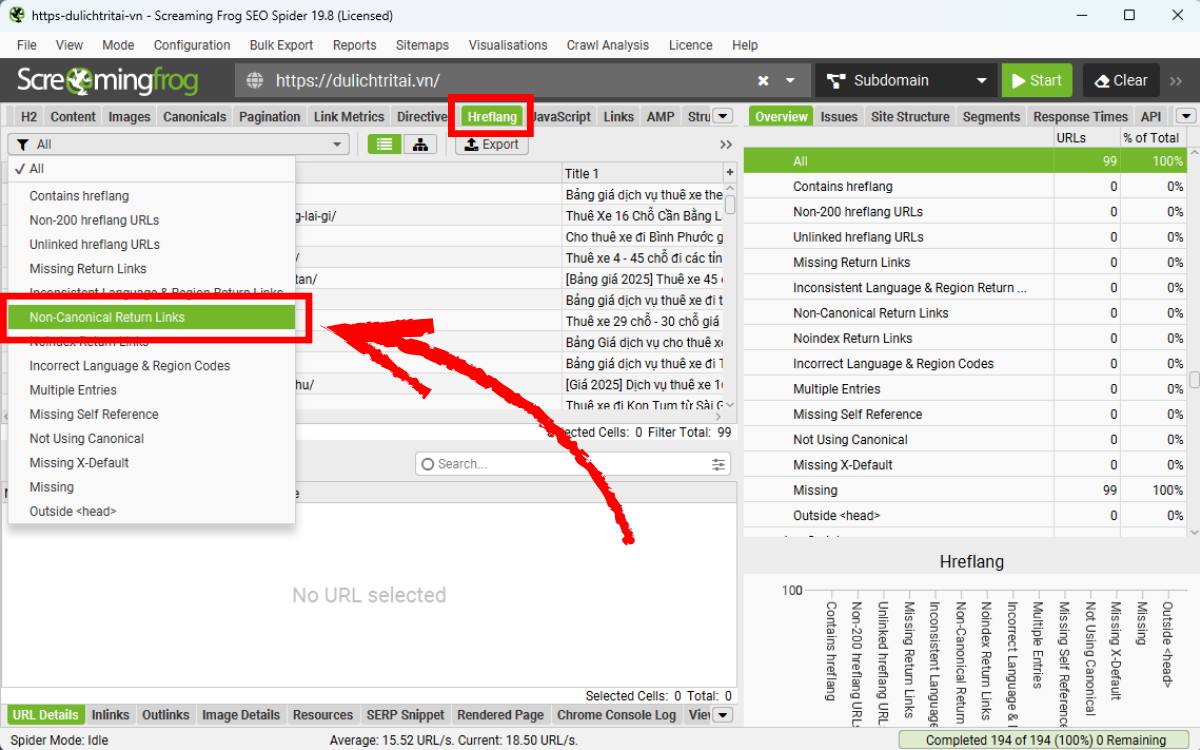The width and height of the screenshot is (1200, 750).
Task: Select the Missing Self Reference filter
Action: 93,414
